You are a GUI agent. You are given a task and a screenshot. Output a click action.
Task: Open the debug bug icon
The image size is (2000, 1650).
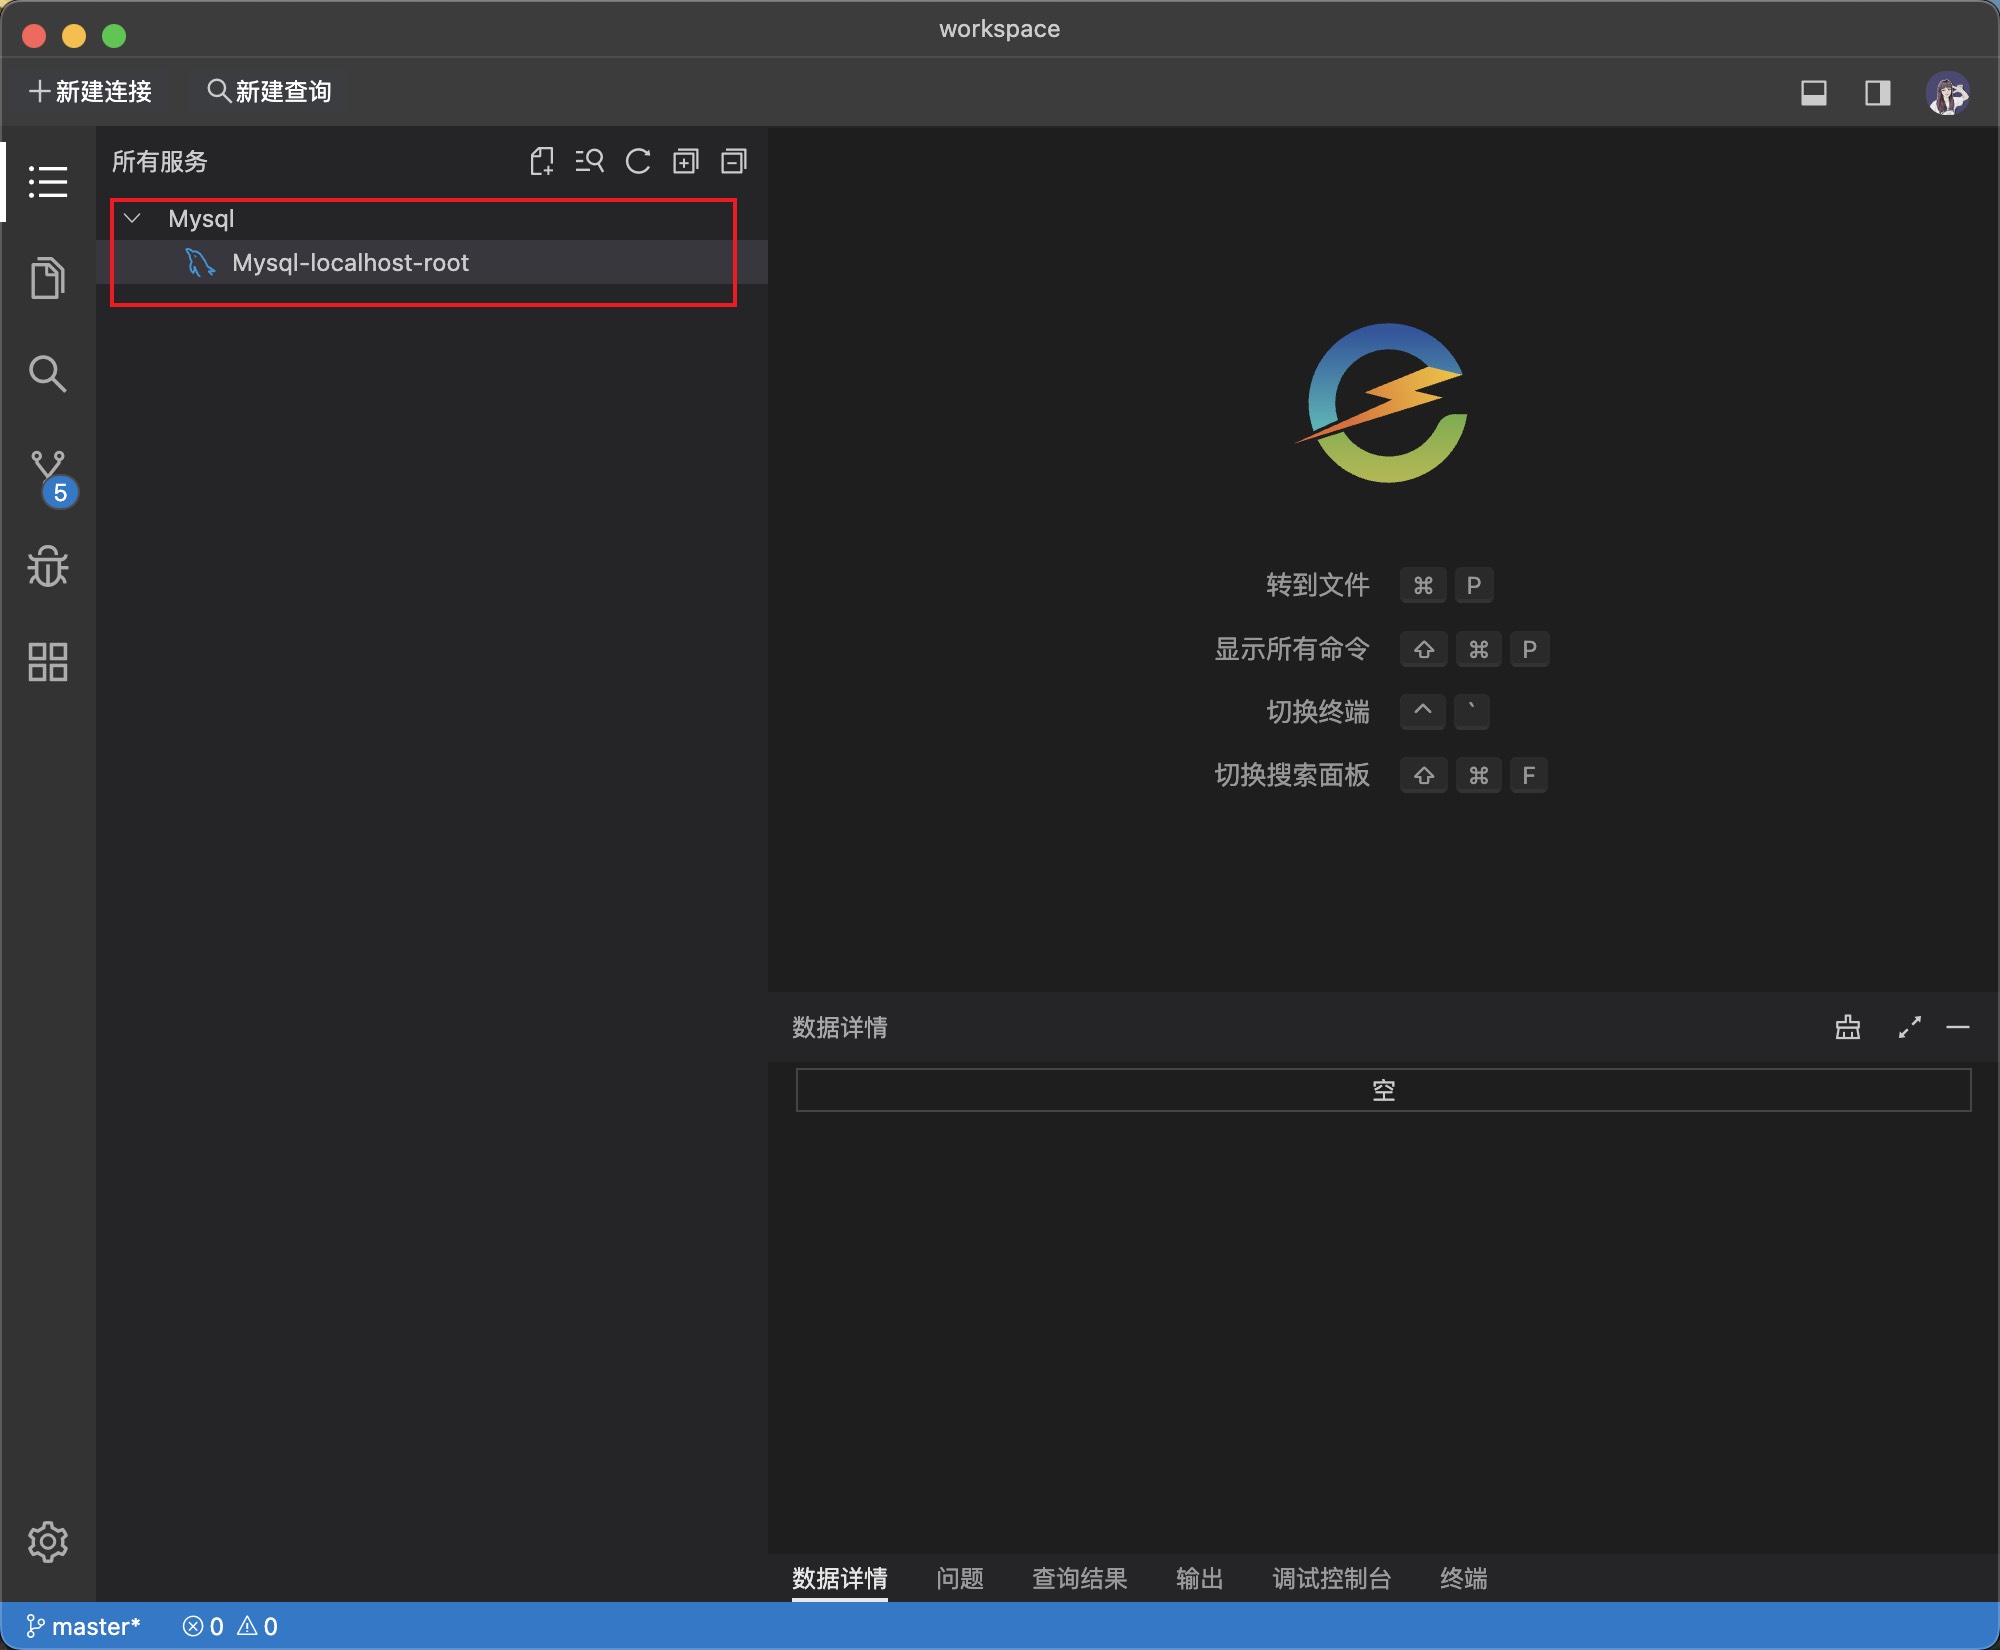(47, 566)
